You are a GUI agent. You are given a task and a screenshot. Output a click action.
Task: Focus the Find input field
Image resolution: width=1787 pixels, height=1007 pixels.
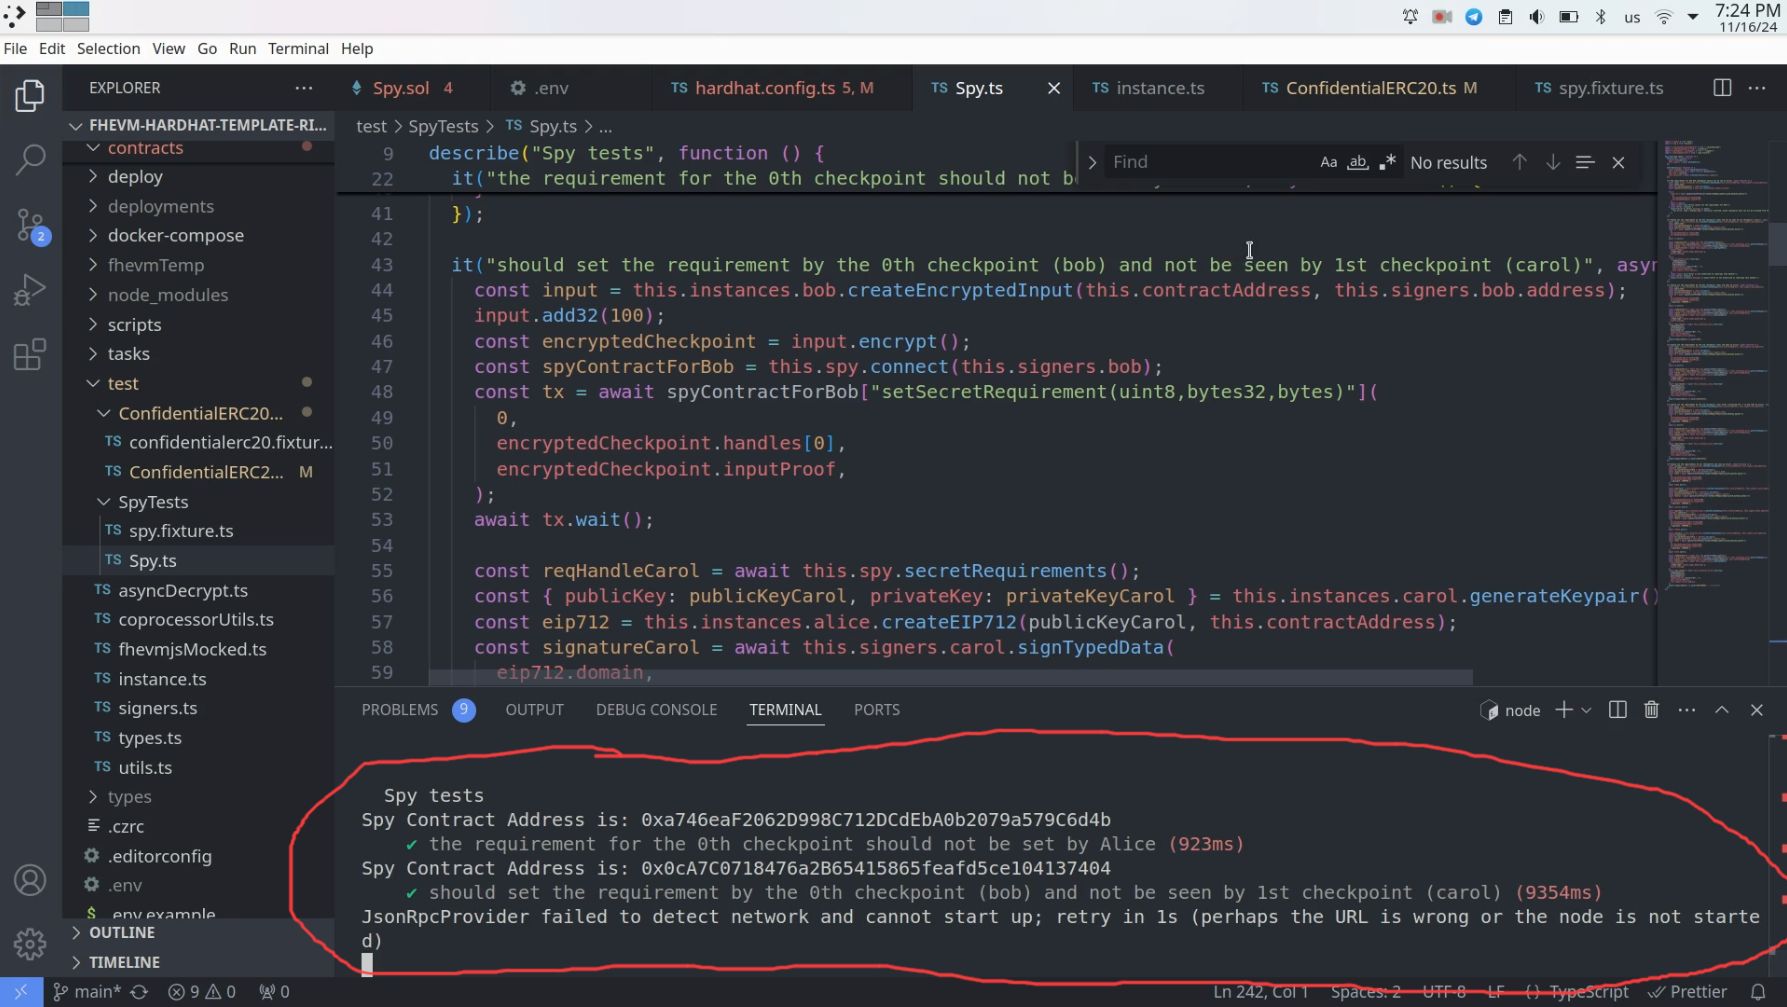click(x=1209, y=162)
